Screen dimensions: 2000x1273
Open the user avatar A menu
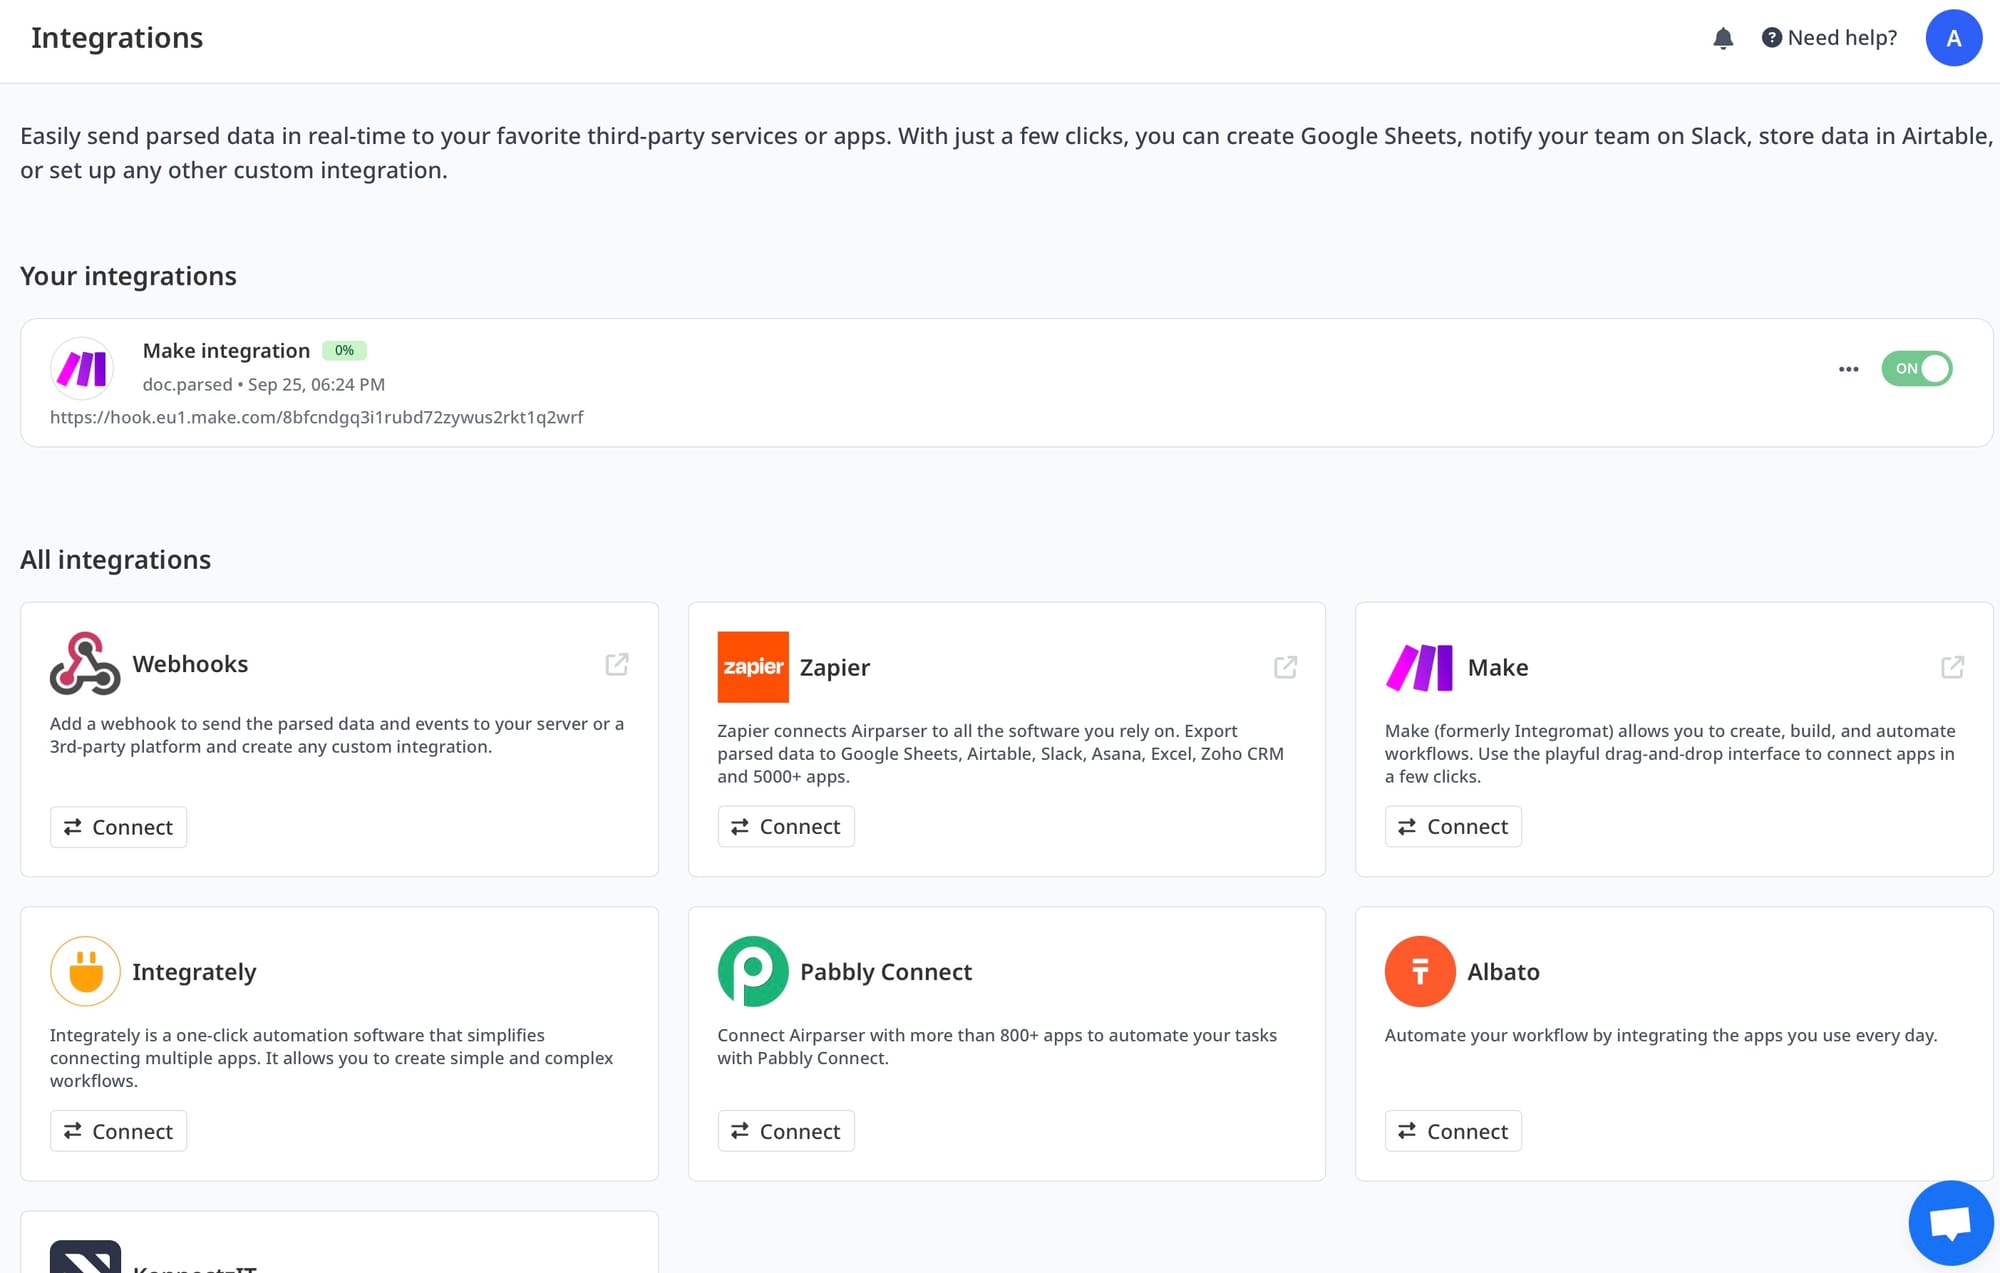click(1953, 38)
